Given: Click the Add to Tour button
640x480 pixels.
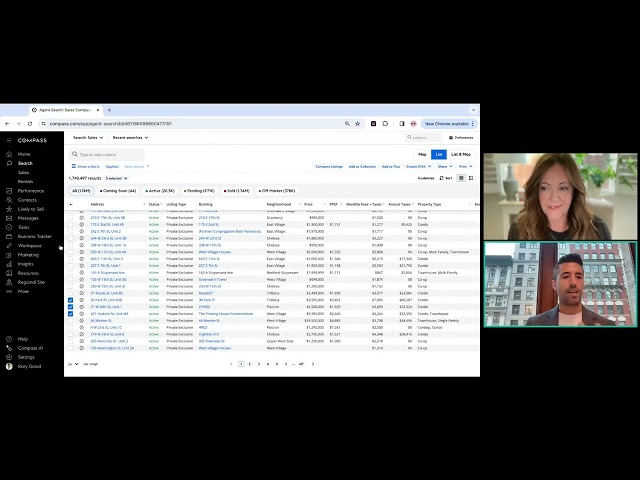Looking at the screenshot, I should pos(391,167).
